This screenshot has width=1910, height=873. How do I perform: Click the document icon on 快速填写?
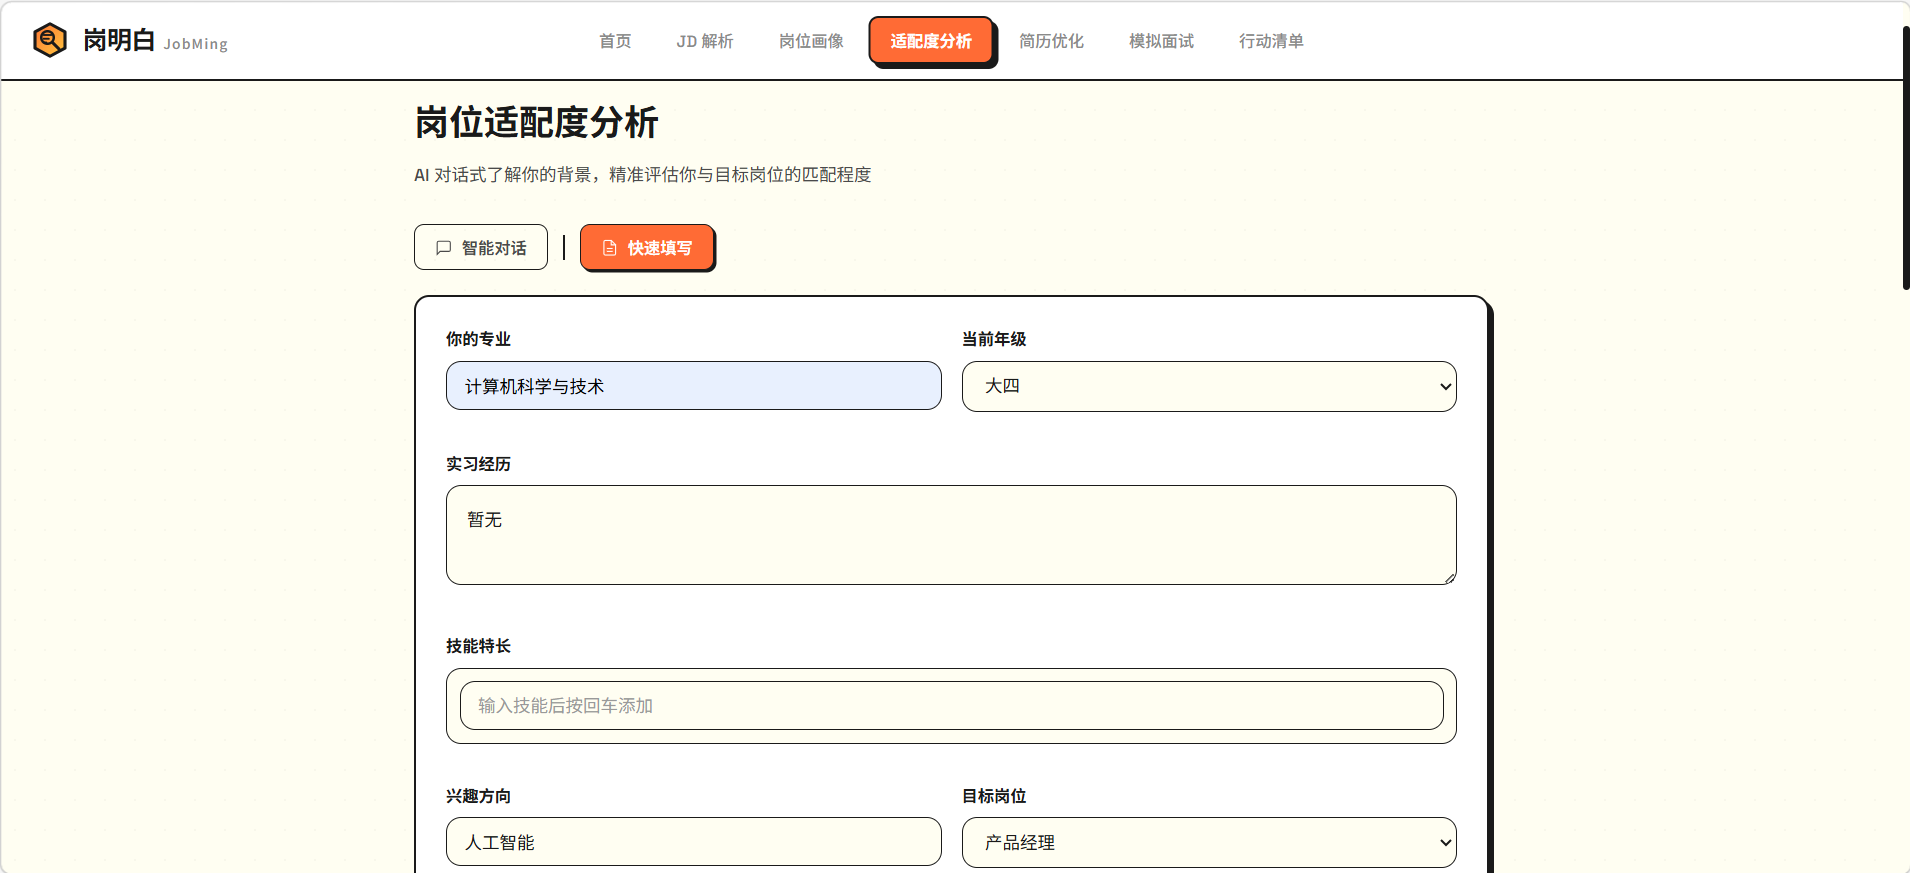click(x=609, y=248)
